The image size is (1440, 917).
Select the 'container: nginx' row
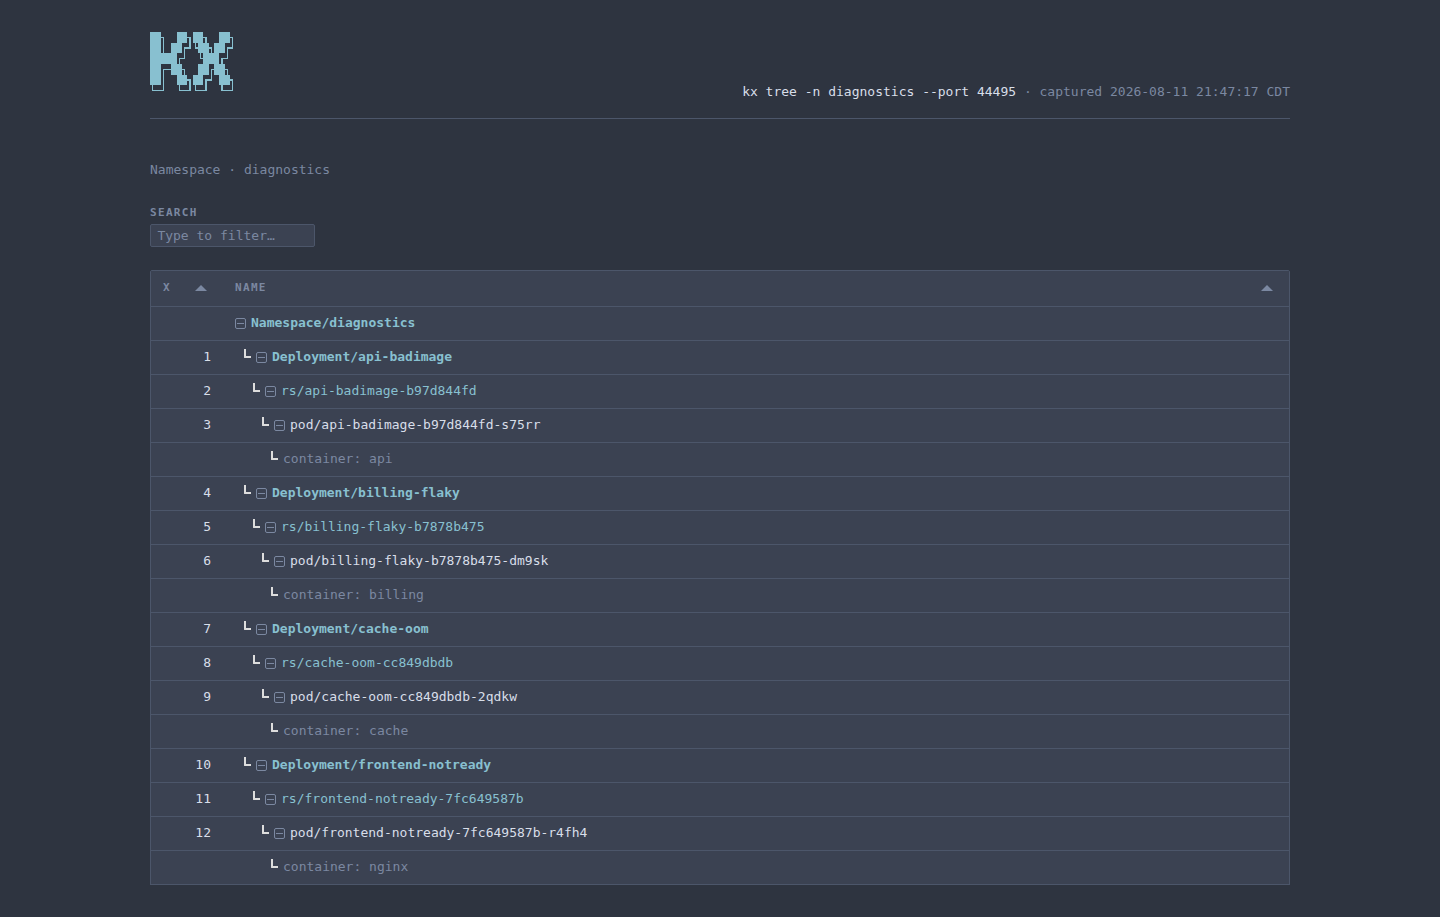tap(719, 867)
